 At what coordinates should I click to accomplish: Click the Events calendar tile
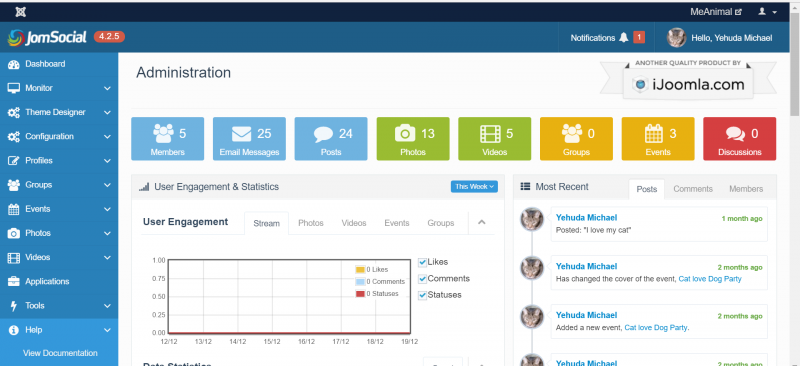tap(658, 139)
